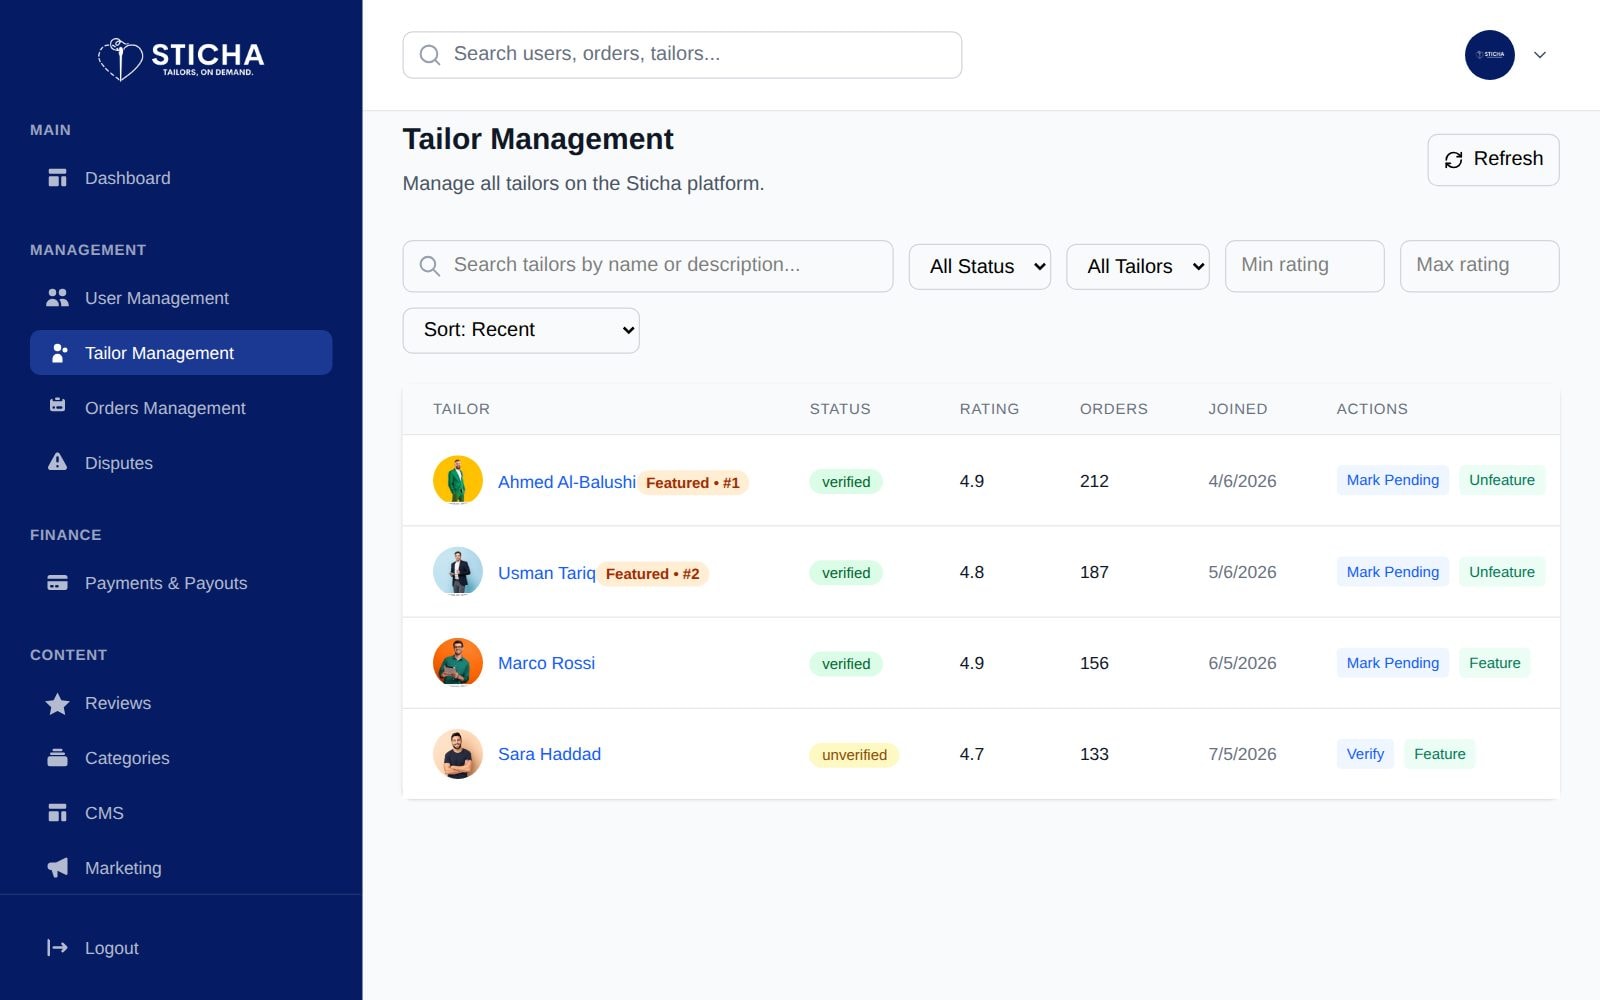Feature Sara Haddad
The width and height of the screenshot is (1600, 1000).
point(1439,754)
